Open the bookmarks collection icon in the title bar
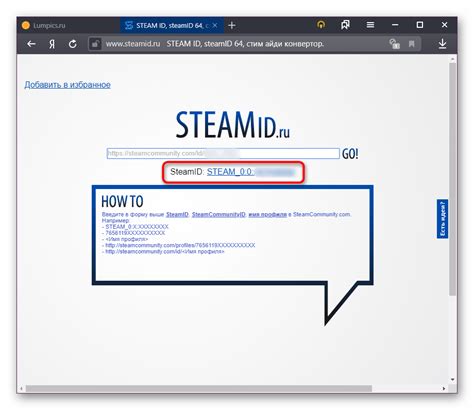Viewport: 474px width, 410px height. [x=345, y=25]
